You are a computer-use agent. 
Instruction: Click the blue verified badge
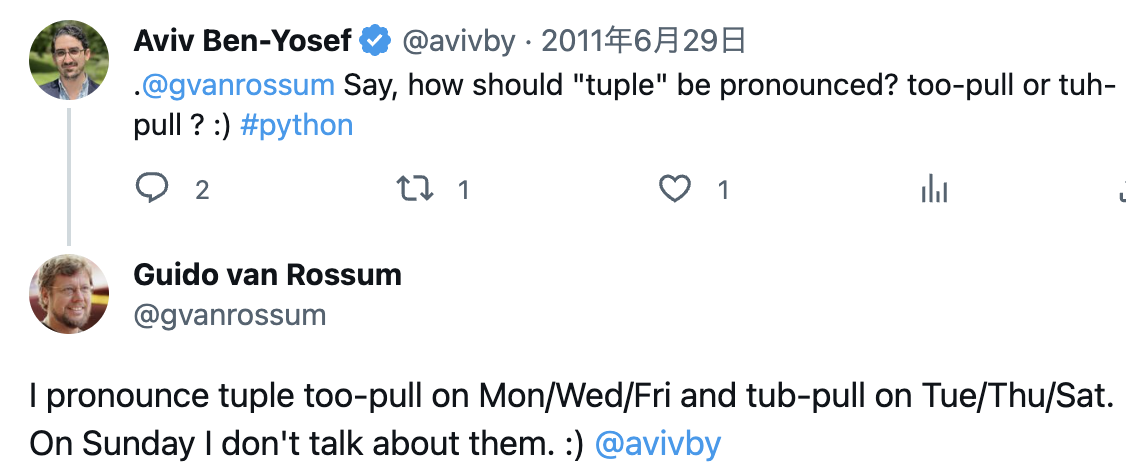click(x=375, y=41)
